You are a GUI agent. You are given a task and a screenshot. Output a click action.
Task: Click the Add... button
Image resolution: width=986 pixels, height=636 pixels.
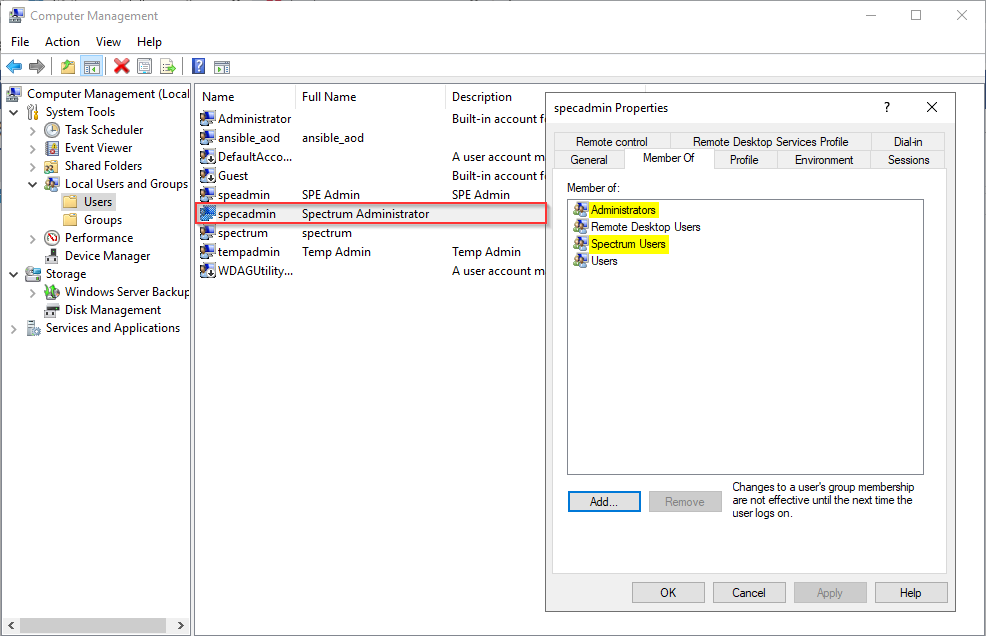pos(604,502)
